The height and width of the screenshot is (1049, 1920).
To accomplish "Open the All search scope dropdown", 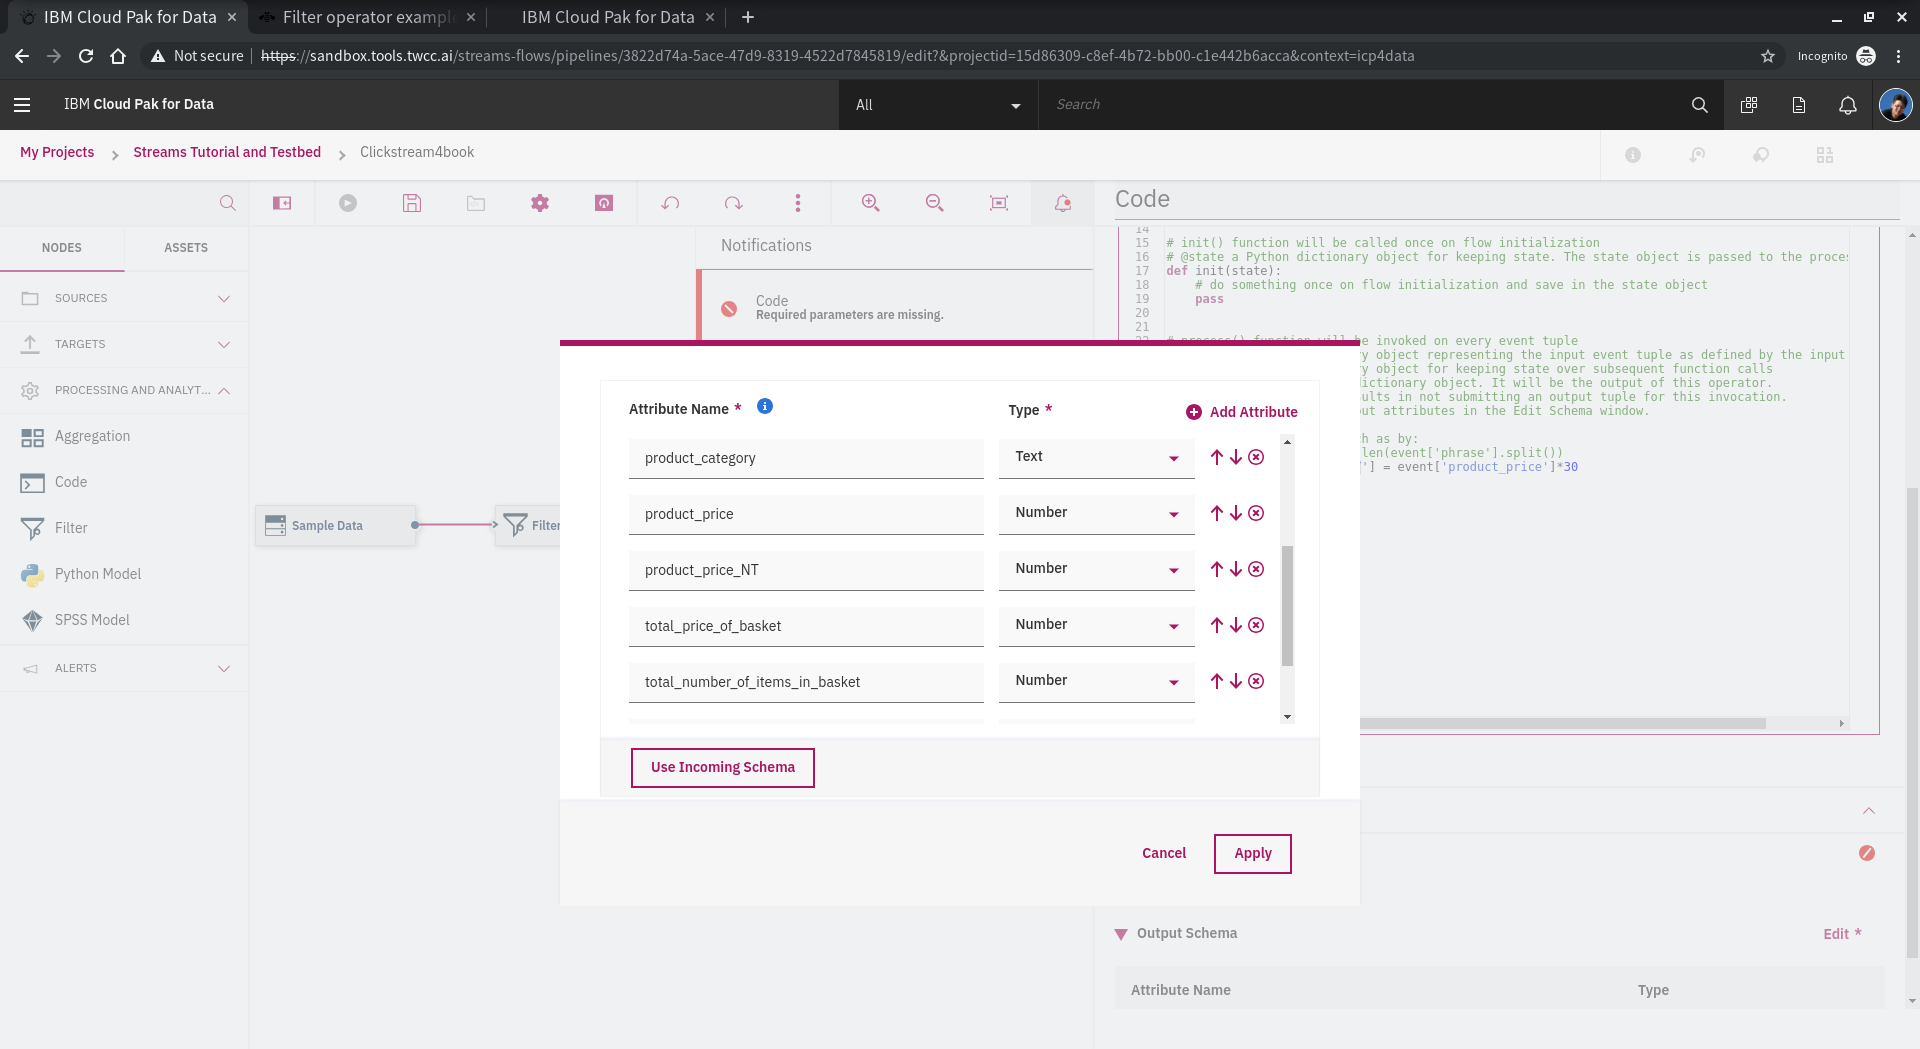I will pyautogui.click(x=938, y=104).
